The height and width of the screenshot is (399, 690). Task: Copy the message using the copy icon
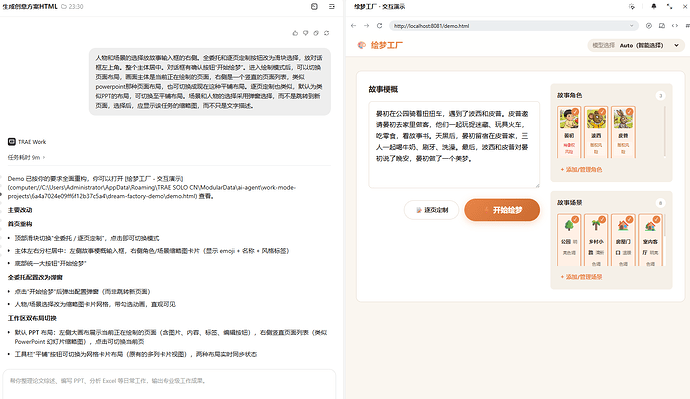[316, 33]
